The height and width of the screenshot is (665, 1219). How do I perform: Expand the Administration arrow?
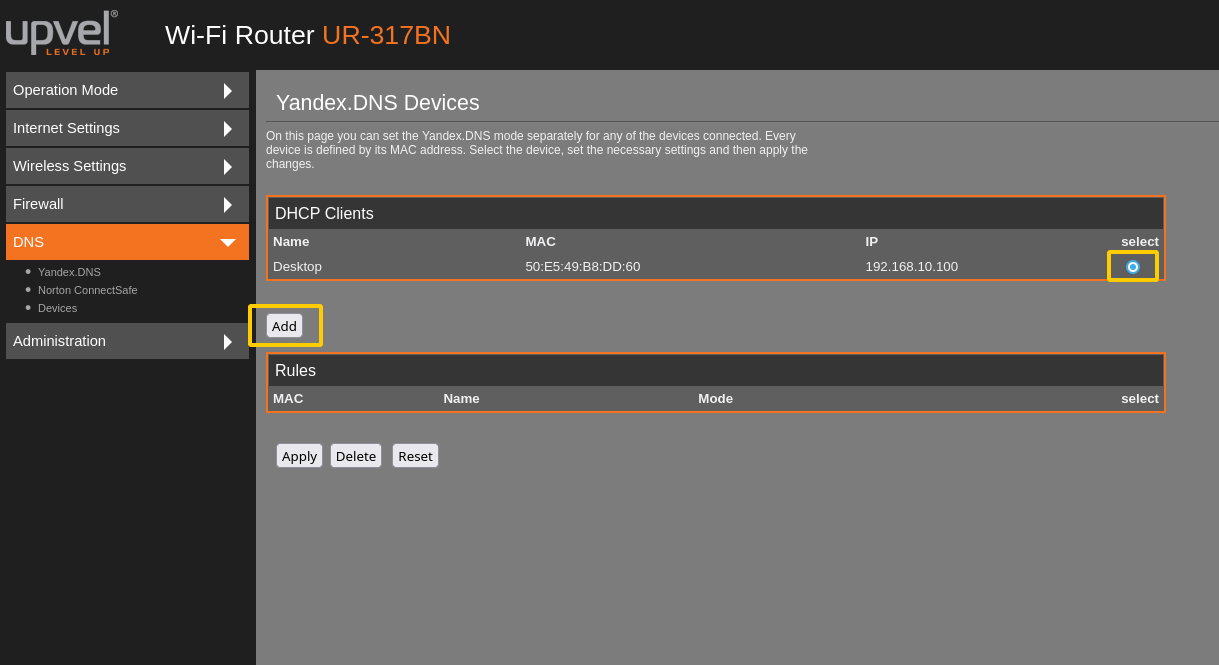[x=228, y=342]
